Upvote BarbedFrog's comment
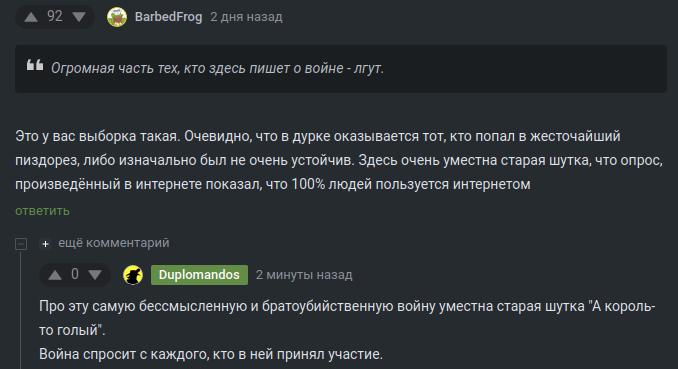Viewport: 678px width, 369px height. [x=31, y=17]
